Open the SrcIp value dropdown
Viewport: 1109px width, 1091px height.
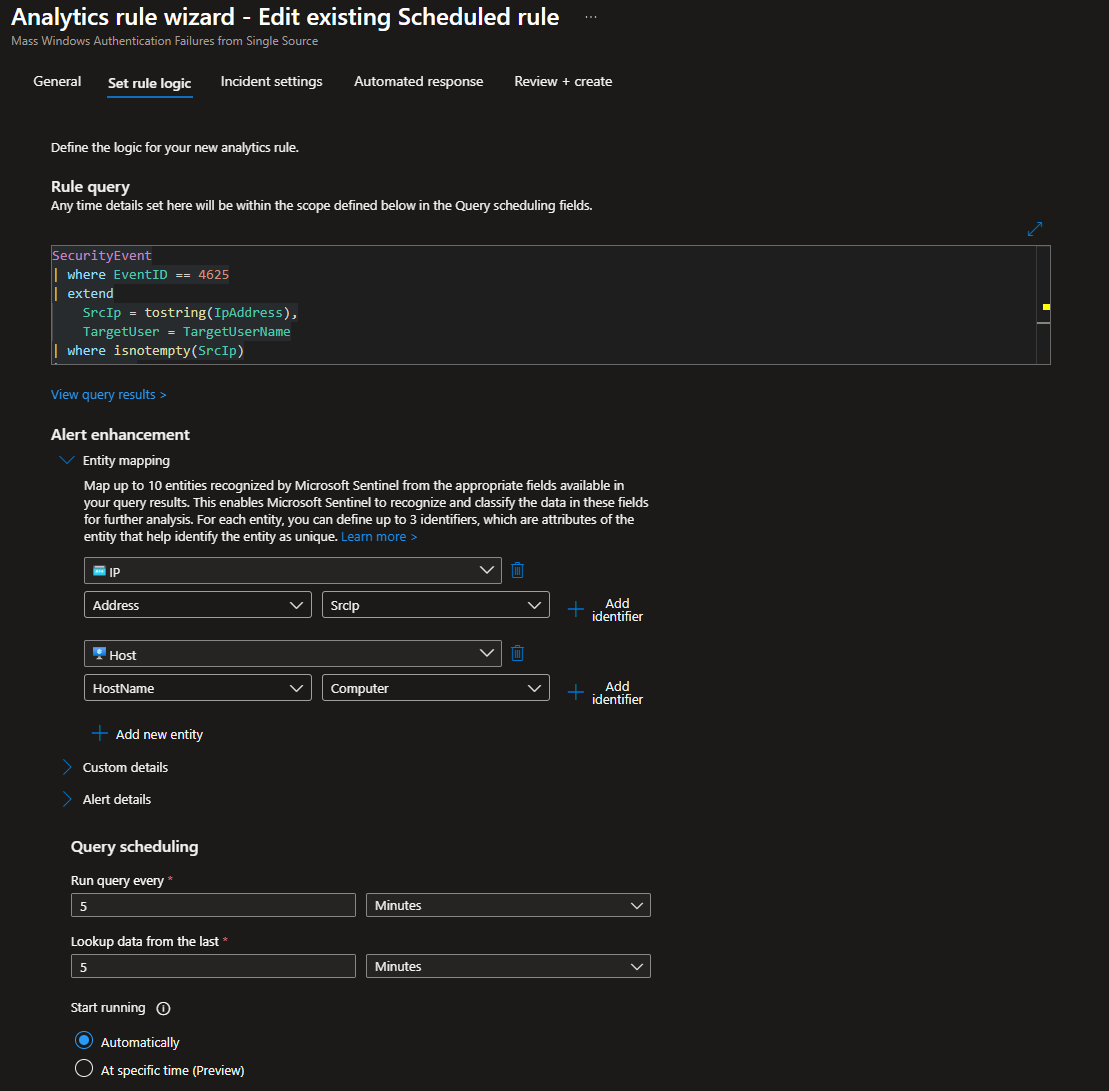tap(435, 605)
